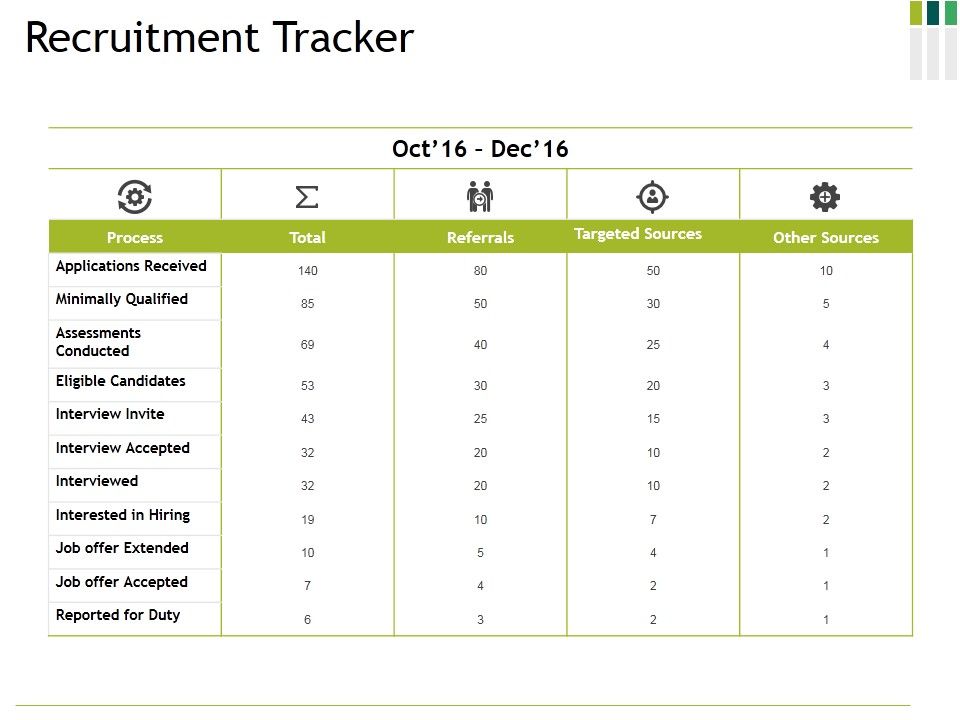Select the Reported for Duty row label

(x=118, y=615)
